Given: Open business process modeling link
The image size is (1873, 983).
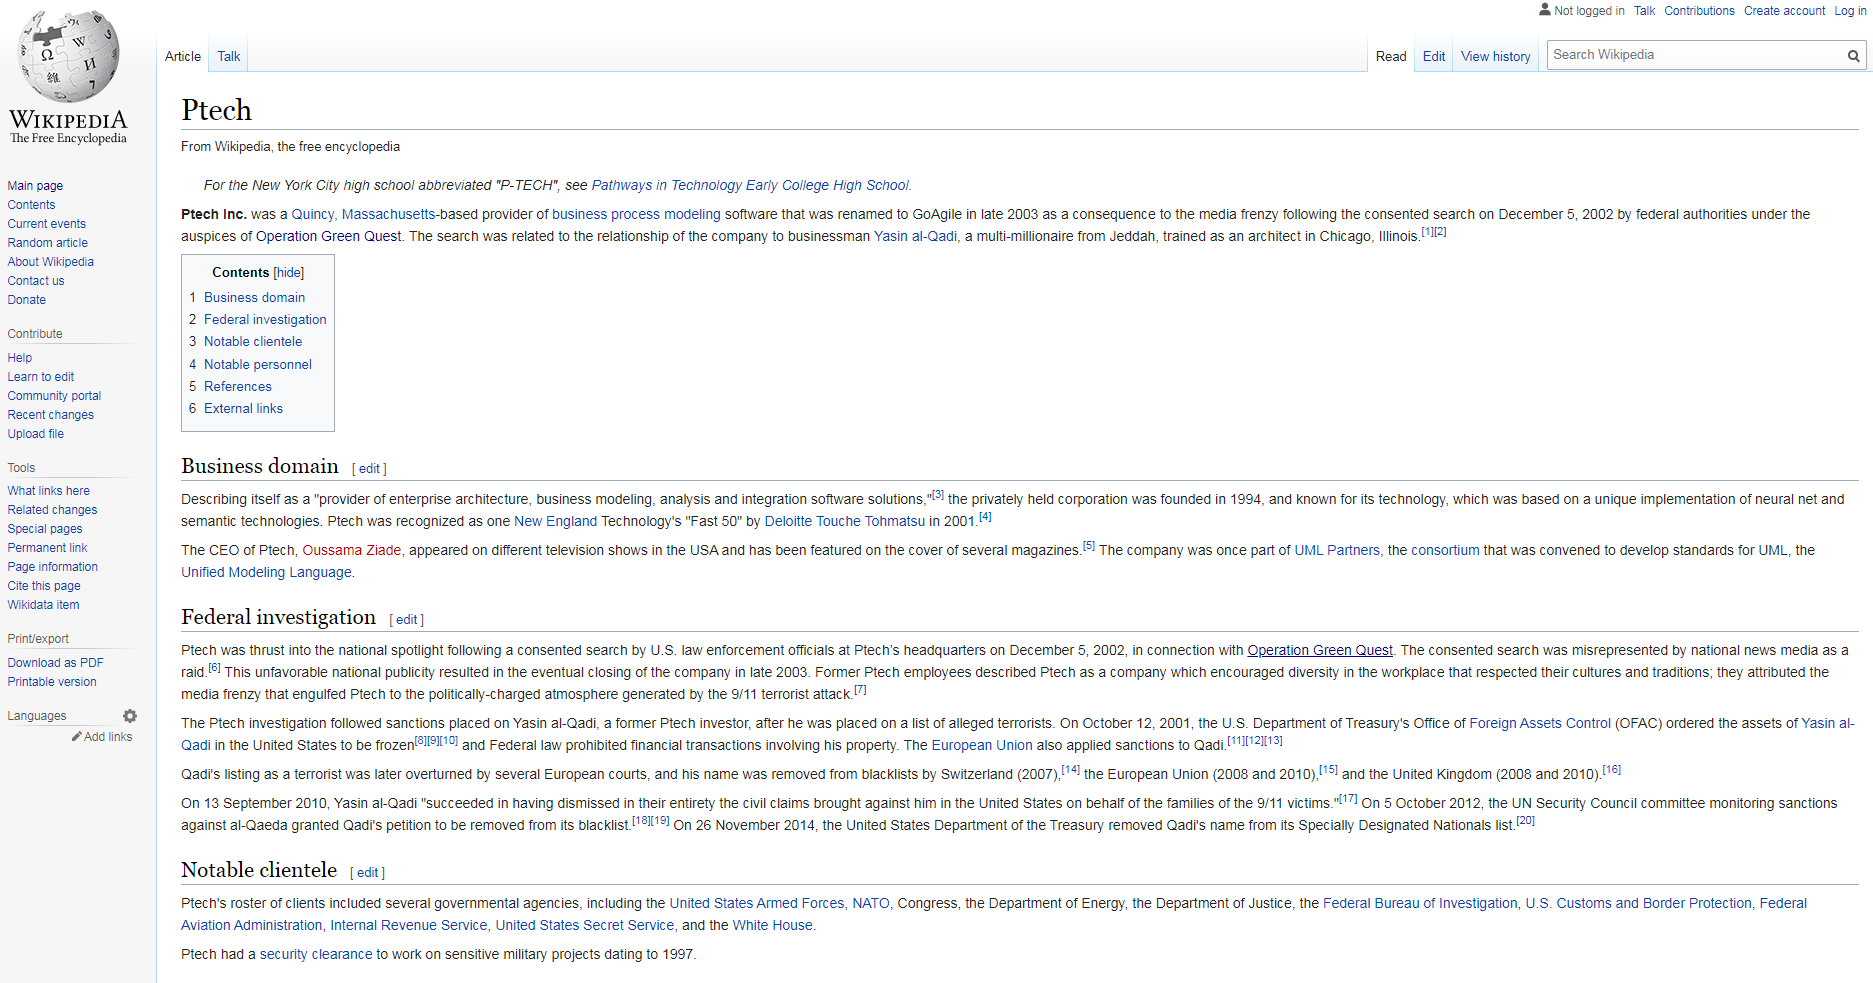Looking at the screenshot, I should coord(636,215).
